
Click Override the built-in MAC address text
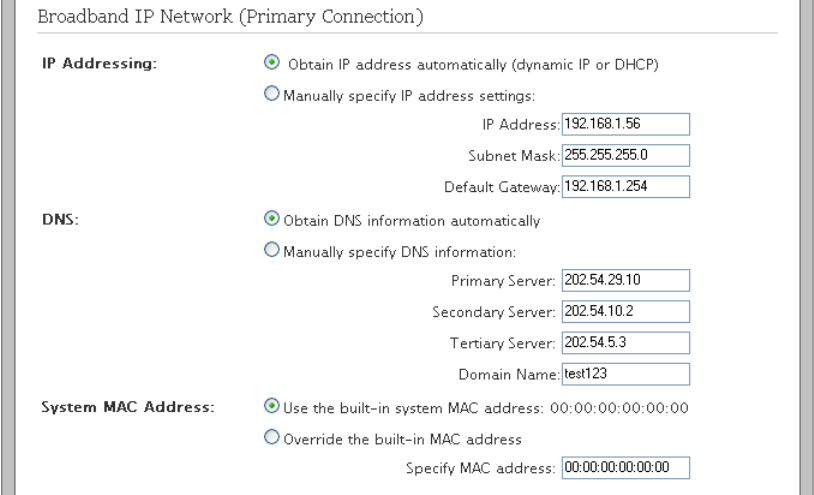pyautogui.click(x=402, y=439)
